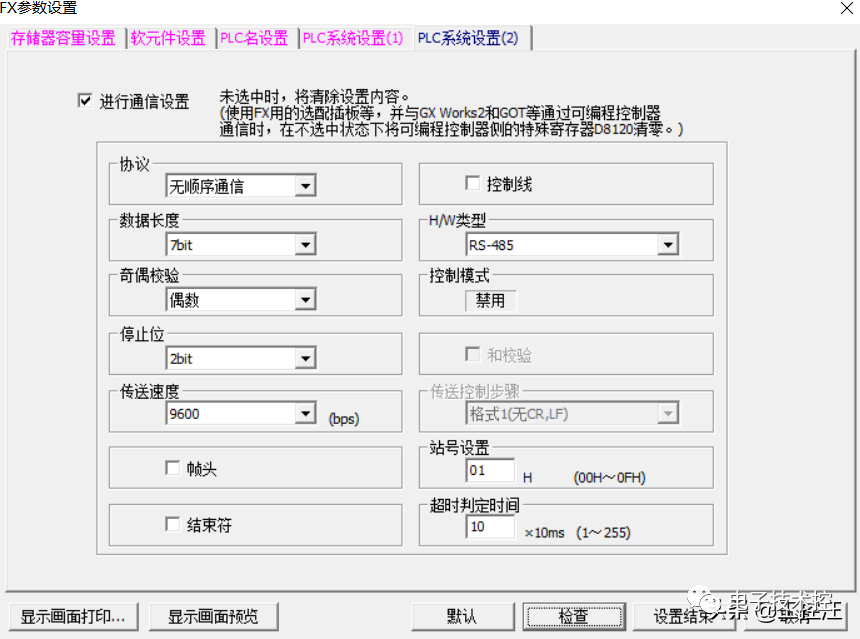Enable the 结束符 checkbox
The height and width of the screenshot is (639, 860).
[172, 525]
